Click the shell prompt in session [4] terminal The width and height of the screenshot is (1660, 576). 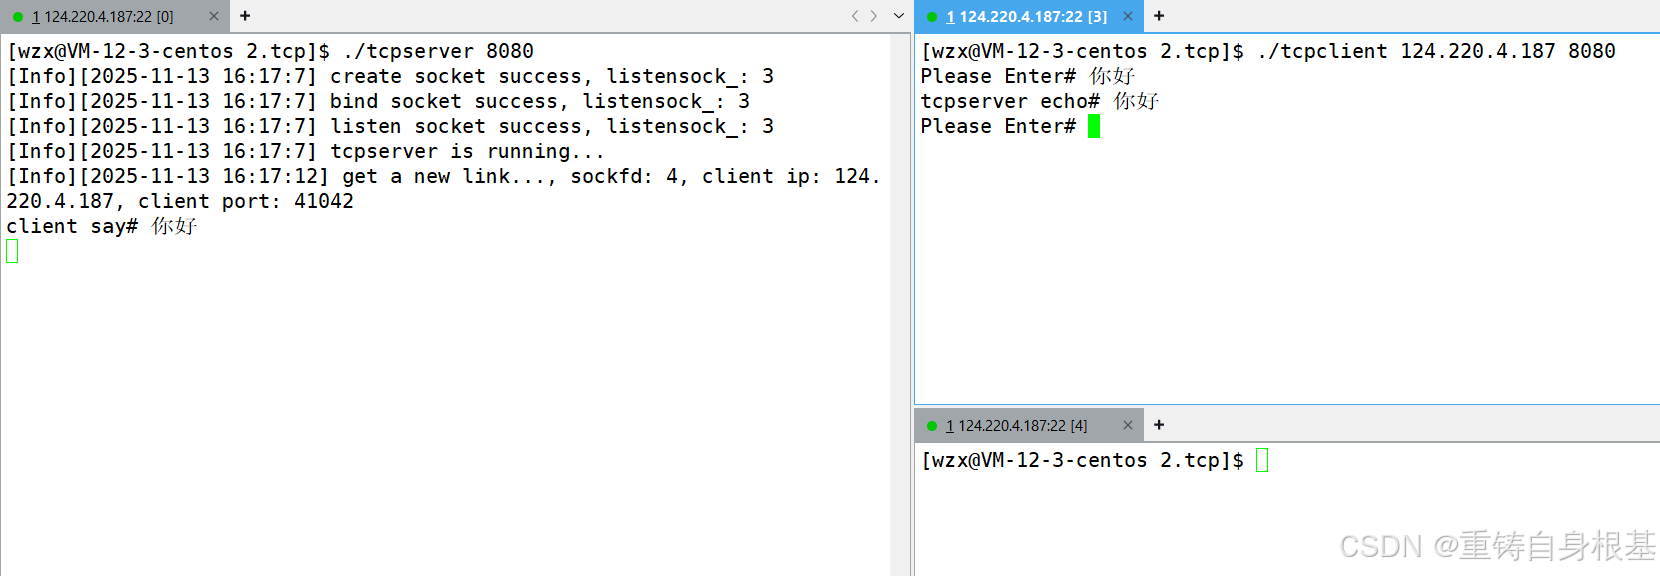click(1082, 460)
